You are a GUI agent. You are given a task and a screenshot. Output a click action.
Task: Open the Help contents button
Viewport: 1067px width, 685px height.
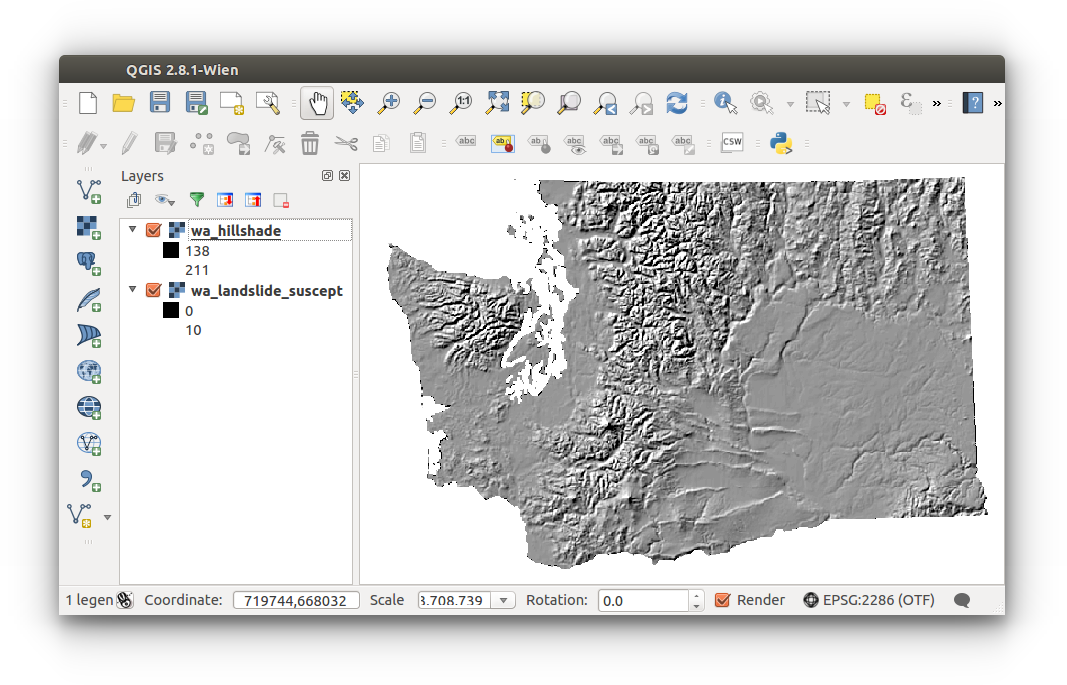point(971,103)
